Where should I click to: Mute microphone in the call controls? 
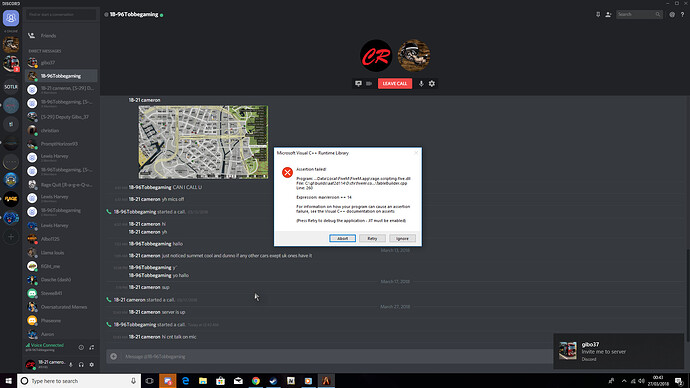point(421,84)
